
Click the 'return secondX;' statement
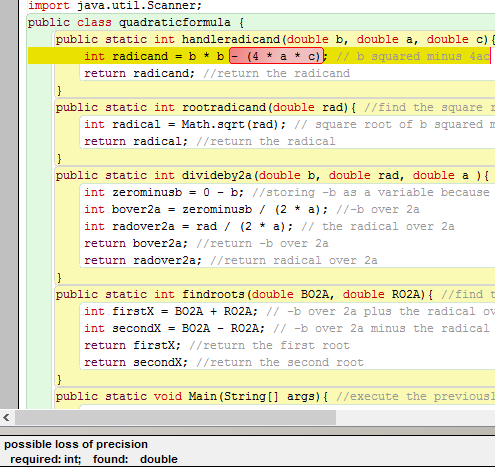(136, 362)
